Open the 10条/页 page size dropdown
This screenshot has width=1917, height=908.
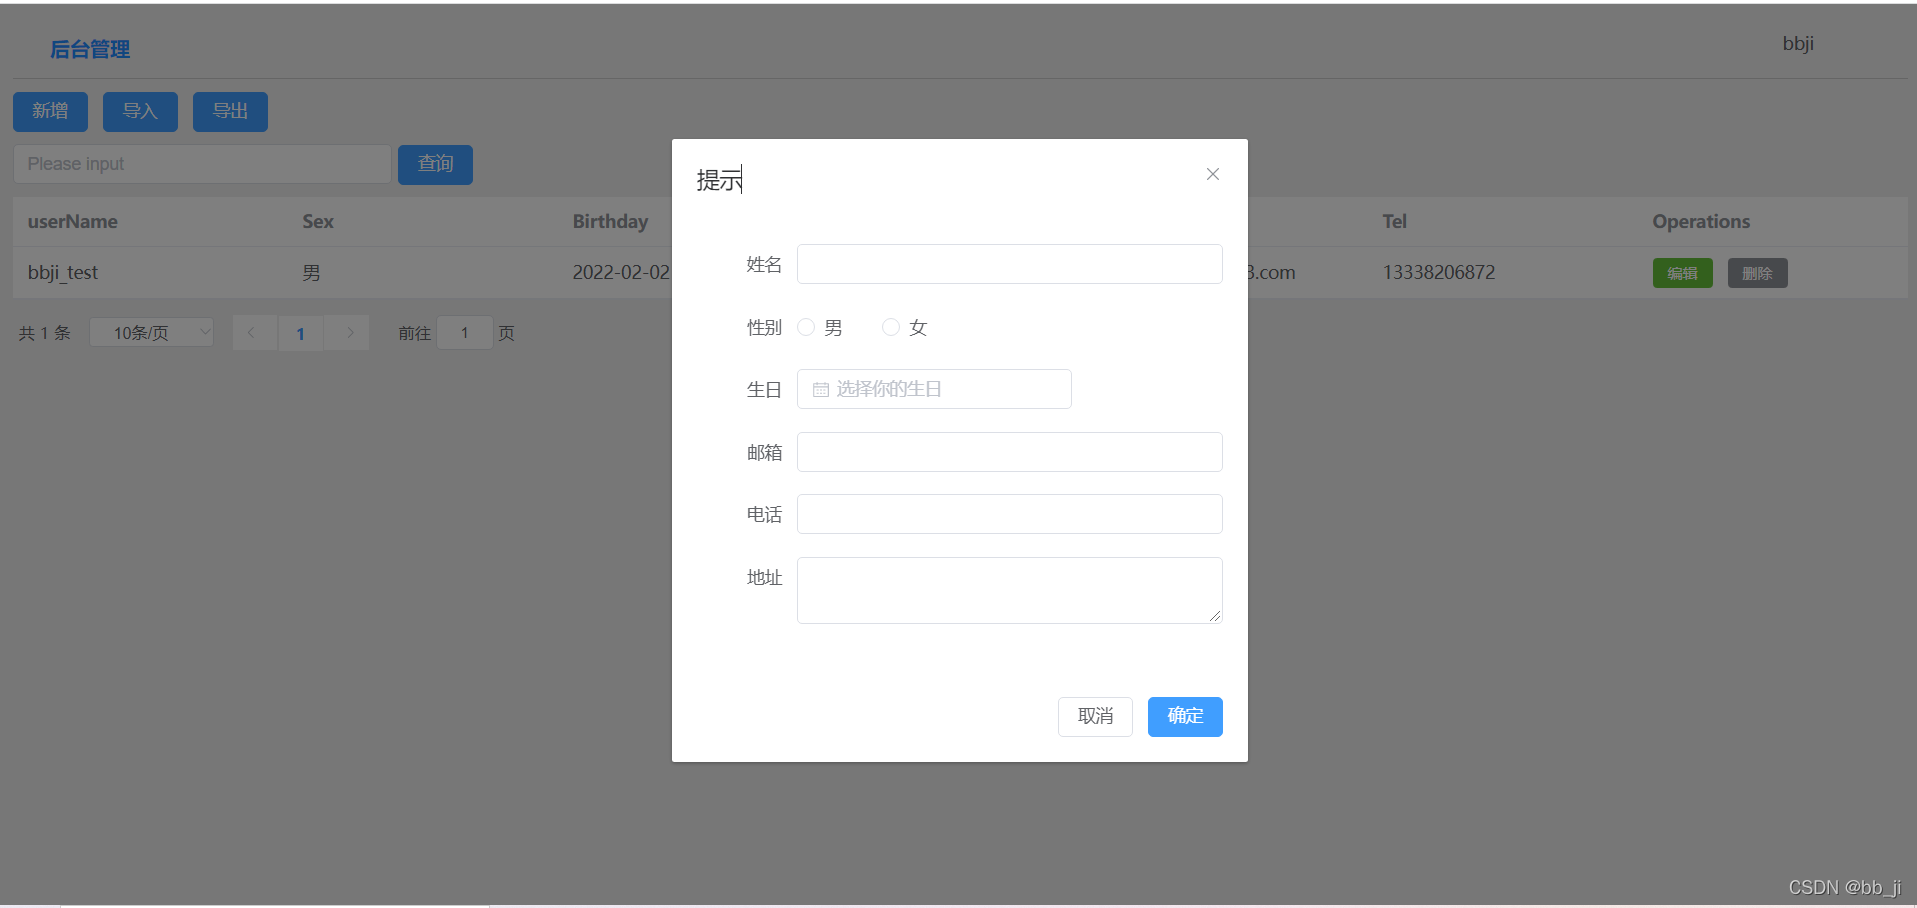point(151,332)
